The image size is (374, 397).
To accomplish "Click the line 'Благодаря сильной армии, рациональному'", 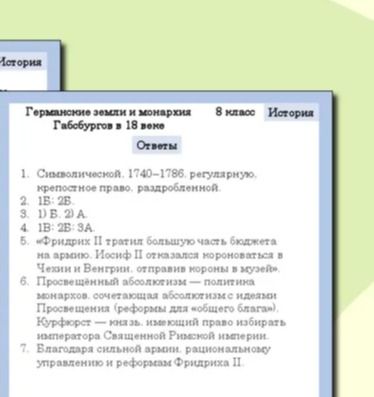I will tap(154, 349).
